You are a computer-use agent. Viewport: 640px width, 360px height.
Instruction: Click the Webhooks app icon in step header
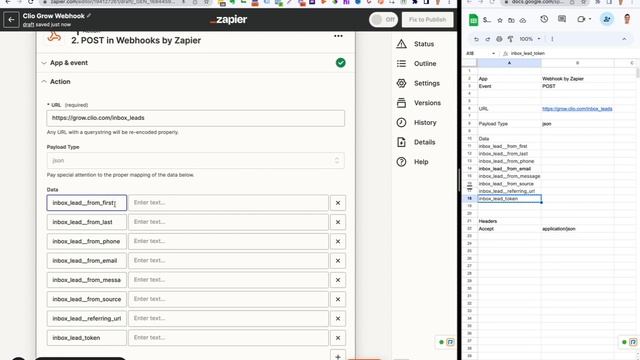coord(54,36)
